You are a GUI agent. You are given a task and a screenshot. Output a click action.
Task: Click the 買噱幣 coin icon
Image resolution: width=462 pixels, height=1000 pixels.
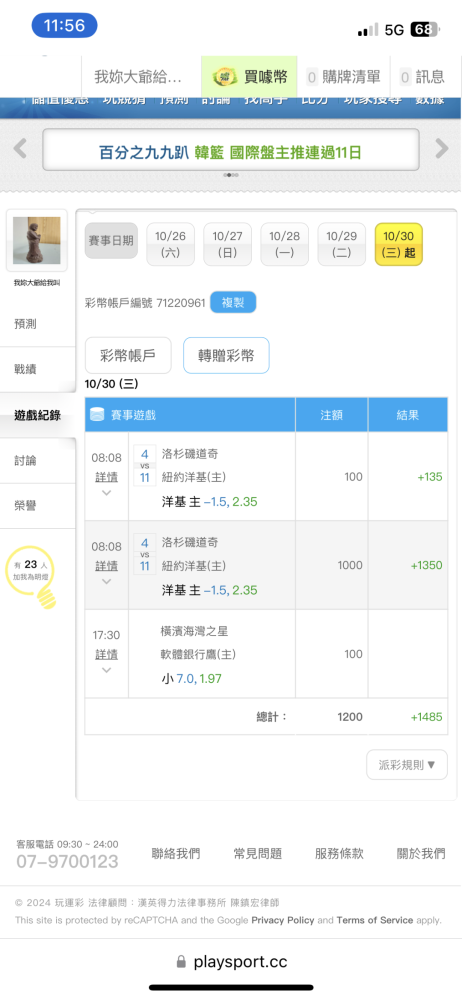pyautogui.click(x=224, y=77)
